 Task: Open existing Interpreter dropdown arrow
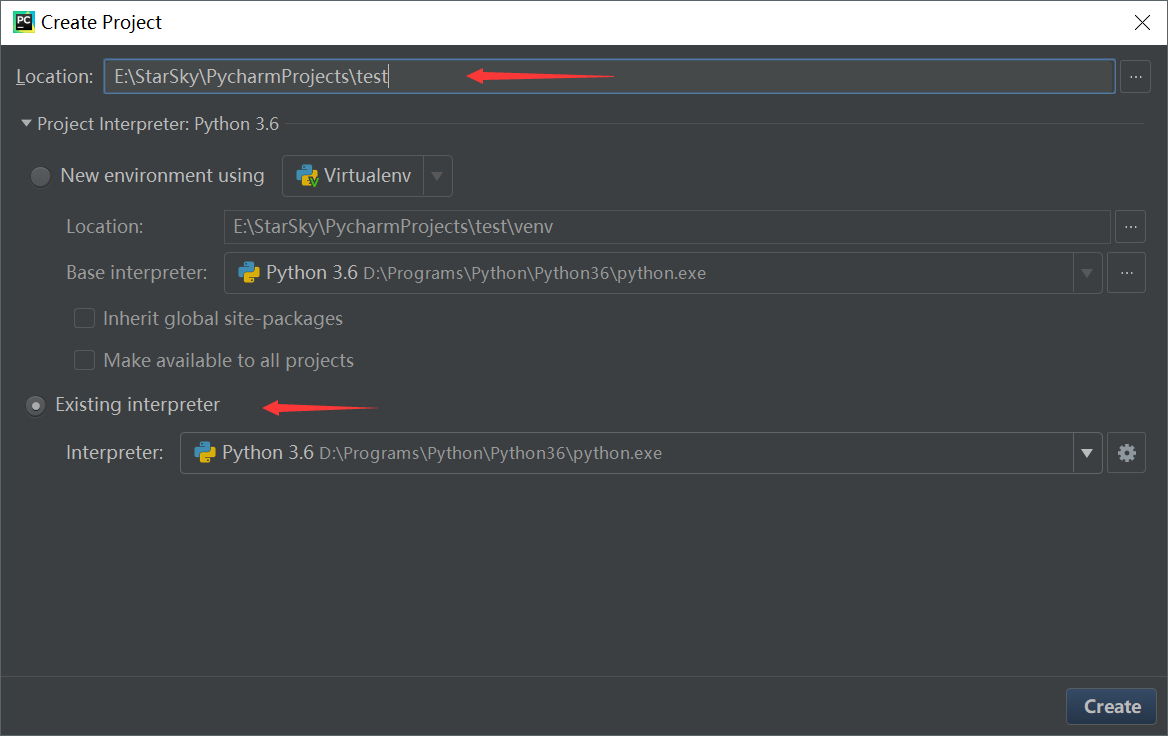pyautogui.click(x=1087, y=453)
